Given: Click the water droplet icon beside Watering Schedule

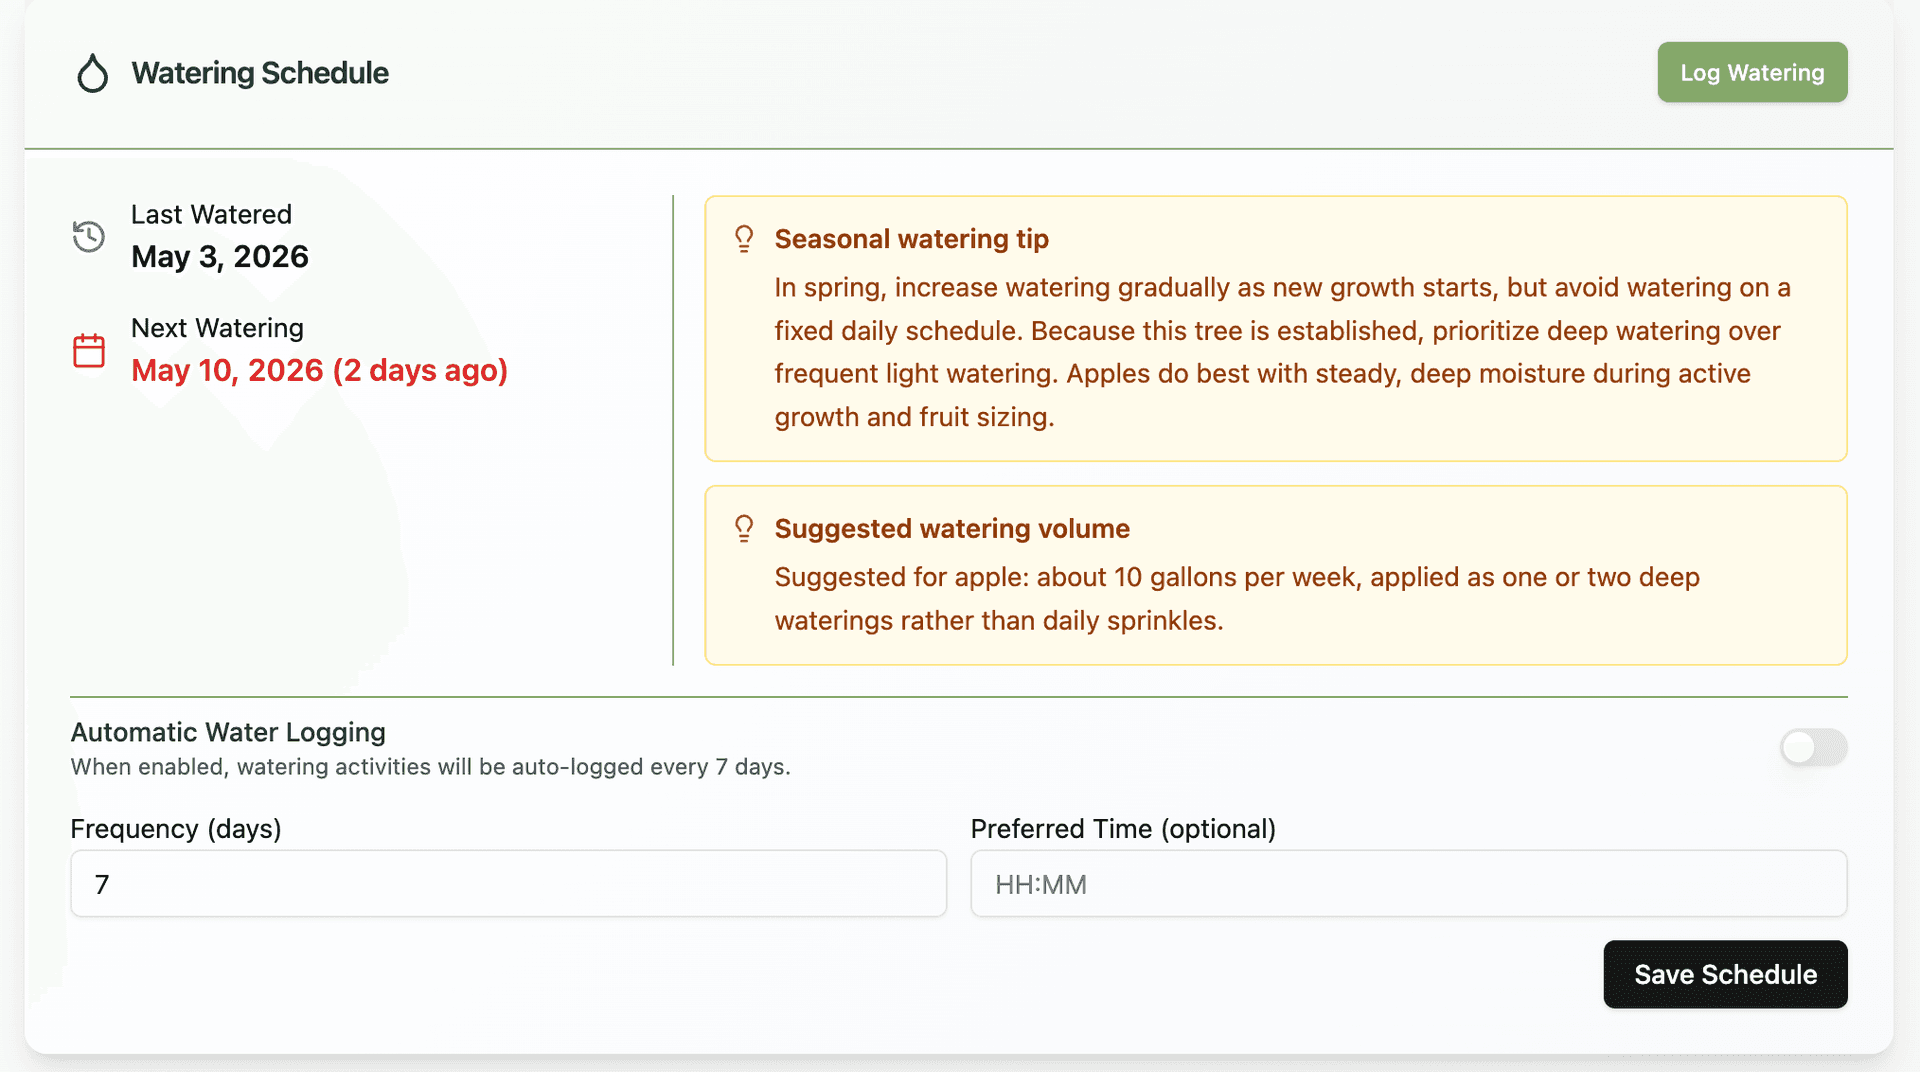Looking at the screenshot, I should (92, 73).
